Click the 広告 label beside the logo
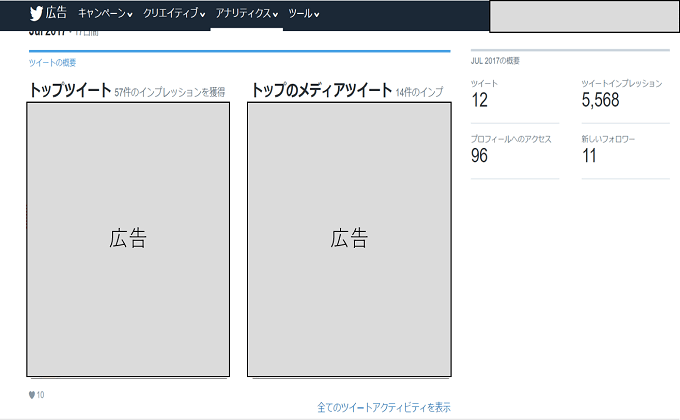Viewport: 680px width, 420px height. (x=56, y=13)
